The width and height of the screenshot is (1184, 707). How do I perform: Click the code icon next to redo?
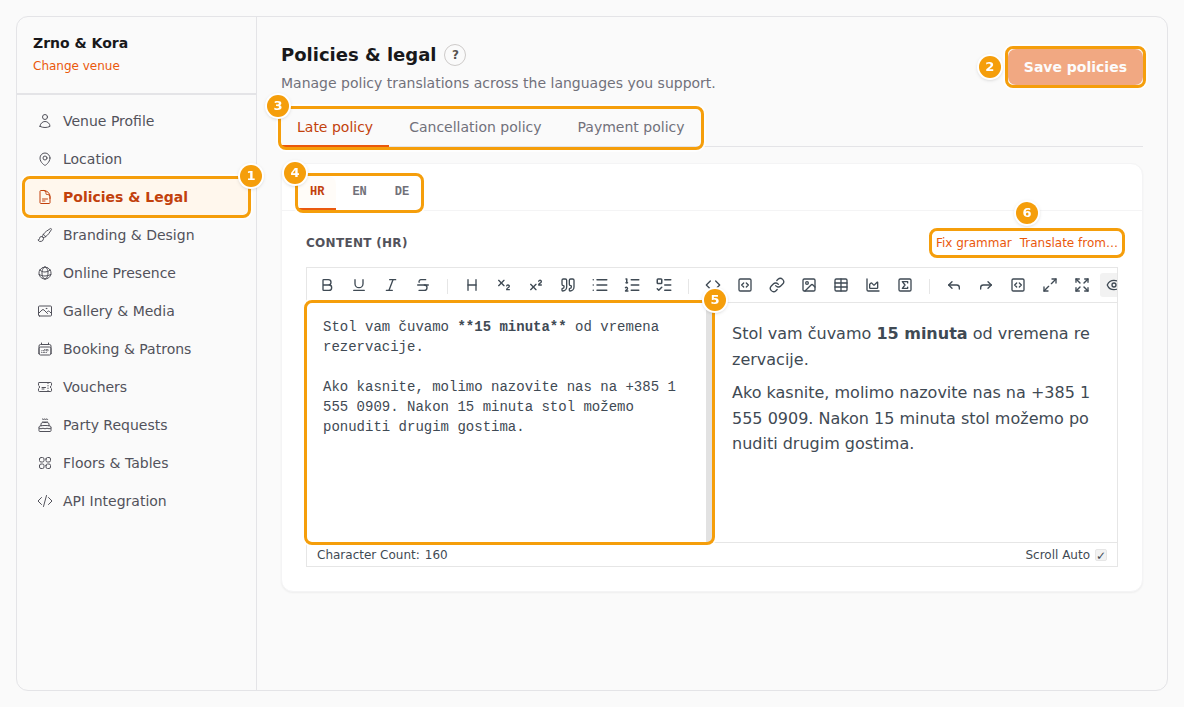[x=1018, y=285]
